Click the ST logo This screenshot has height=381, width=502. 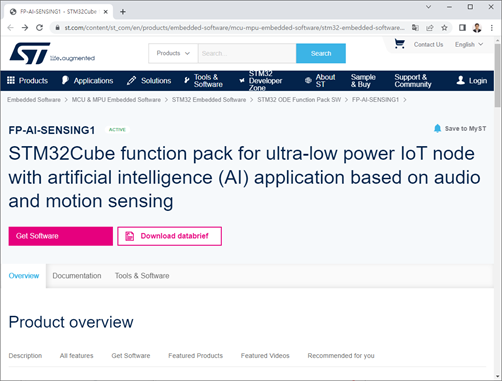pyautogui.click(x=30, y=53)
